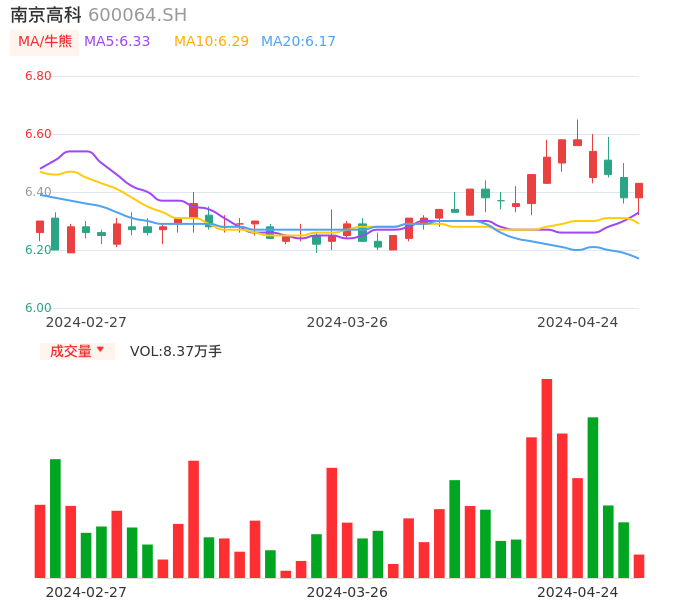Click the tallest green volume bar
The image size is (686, 606).
593,497
